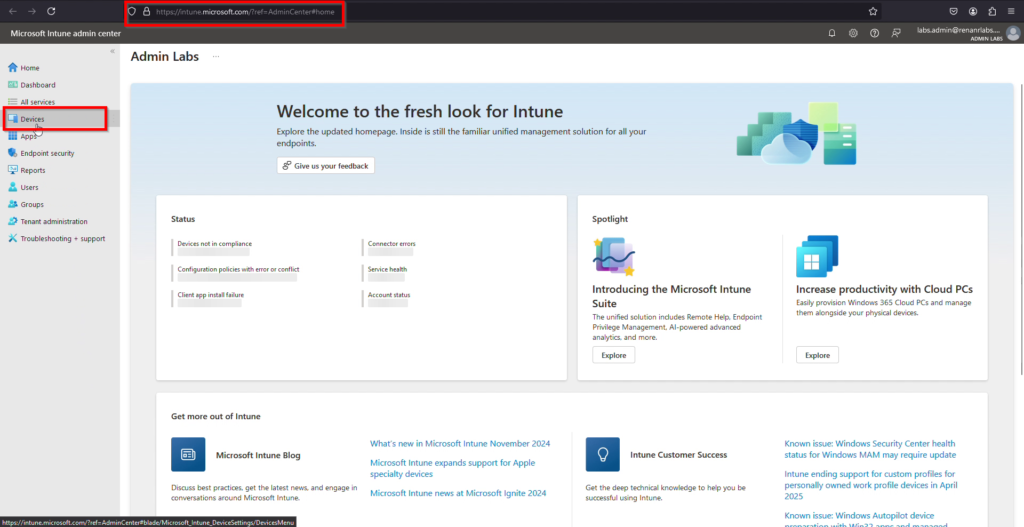Image resolution: width=1024 pixels, height=527 pixels.
Task: Click the Troubleshooting + support icon
Action: click(12, 238)
